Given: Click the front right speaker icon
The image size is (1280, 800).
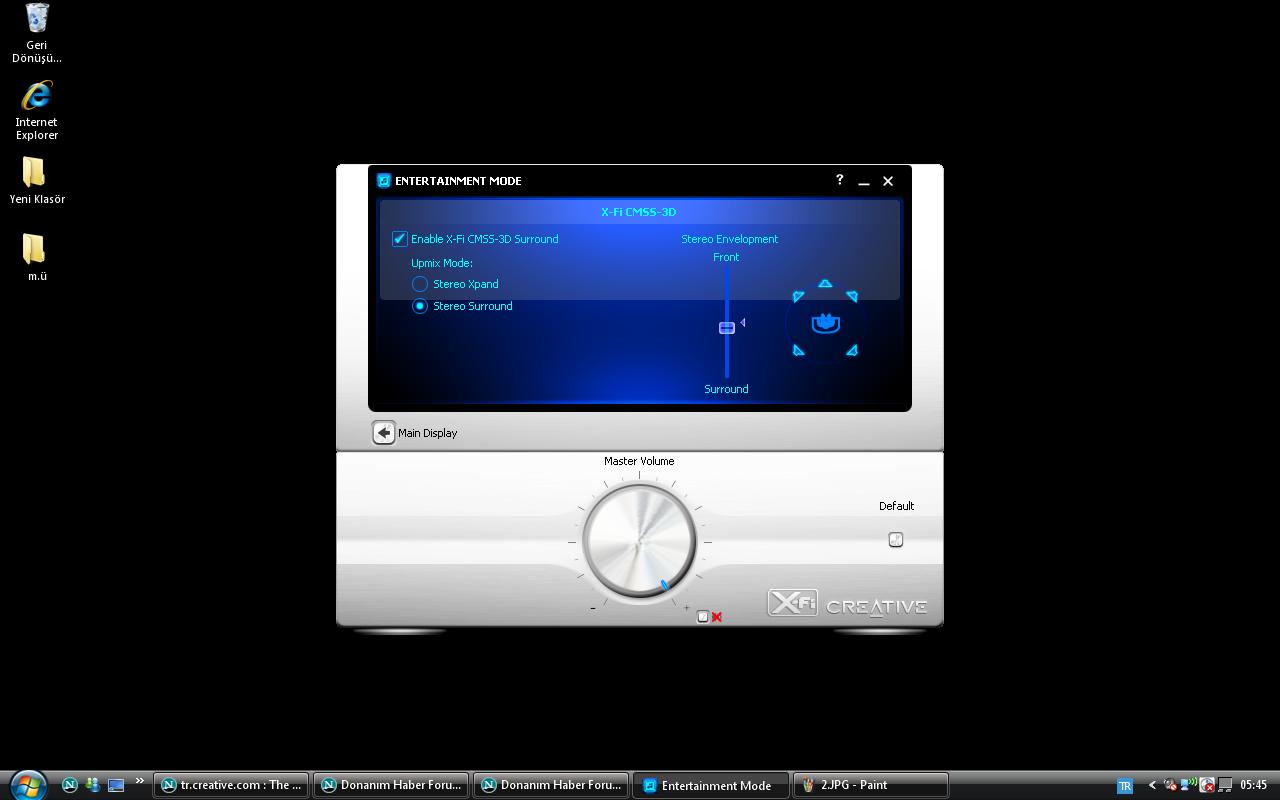Looking at the screenshot, I should [852, 296].
